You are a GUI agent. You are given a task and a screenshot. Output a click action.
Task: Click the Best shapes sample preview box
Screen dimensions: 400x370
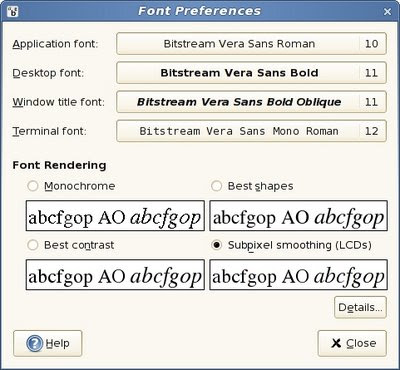click(x=298, y=216)
